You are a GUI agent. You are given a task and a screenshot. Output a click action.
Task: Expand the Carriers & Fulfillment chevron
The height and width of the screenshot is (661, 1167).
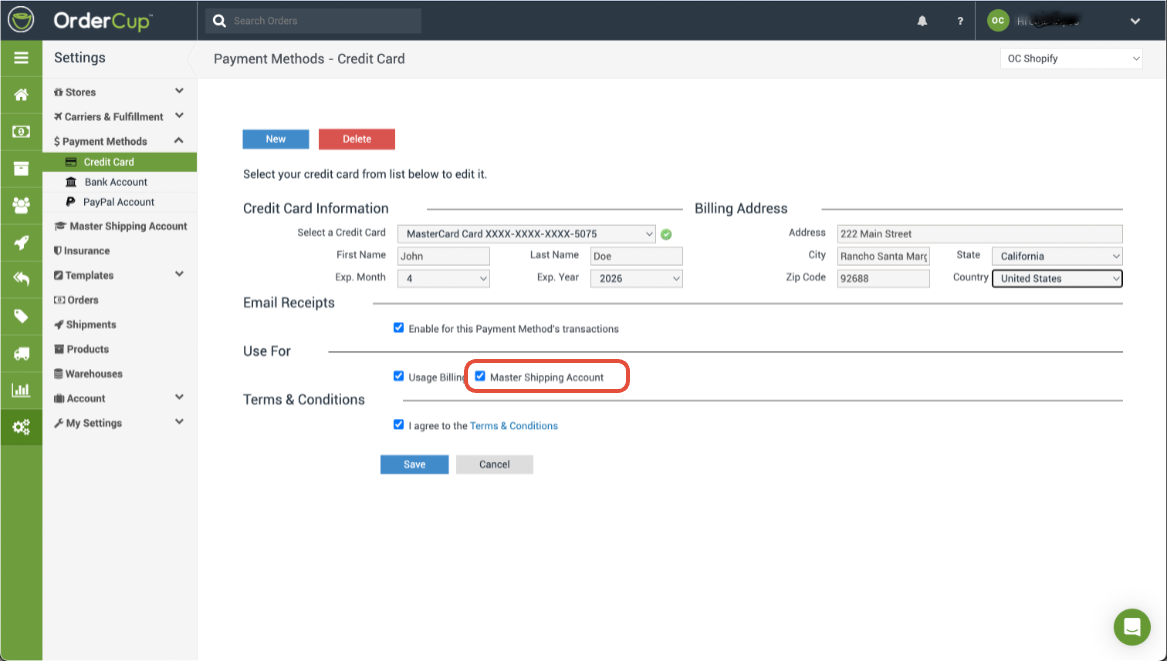[x=179, y=115]
